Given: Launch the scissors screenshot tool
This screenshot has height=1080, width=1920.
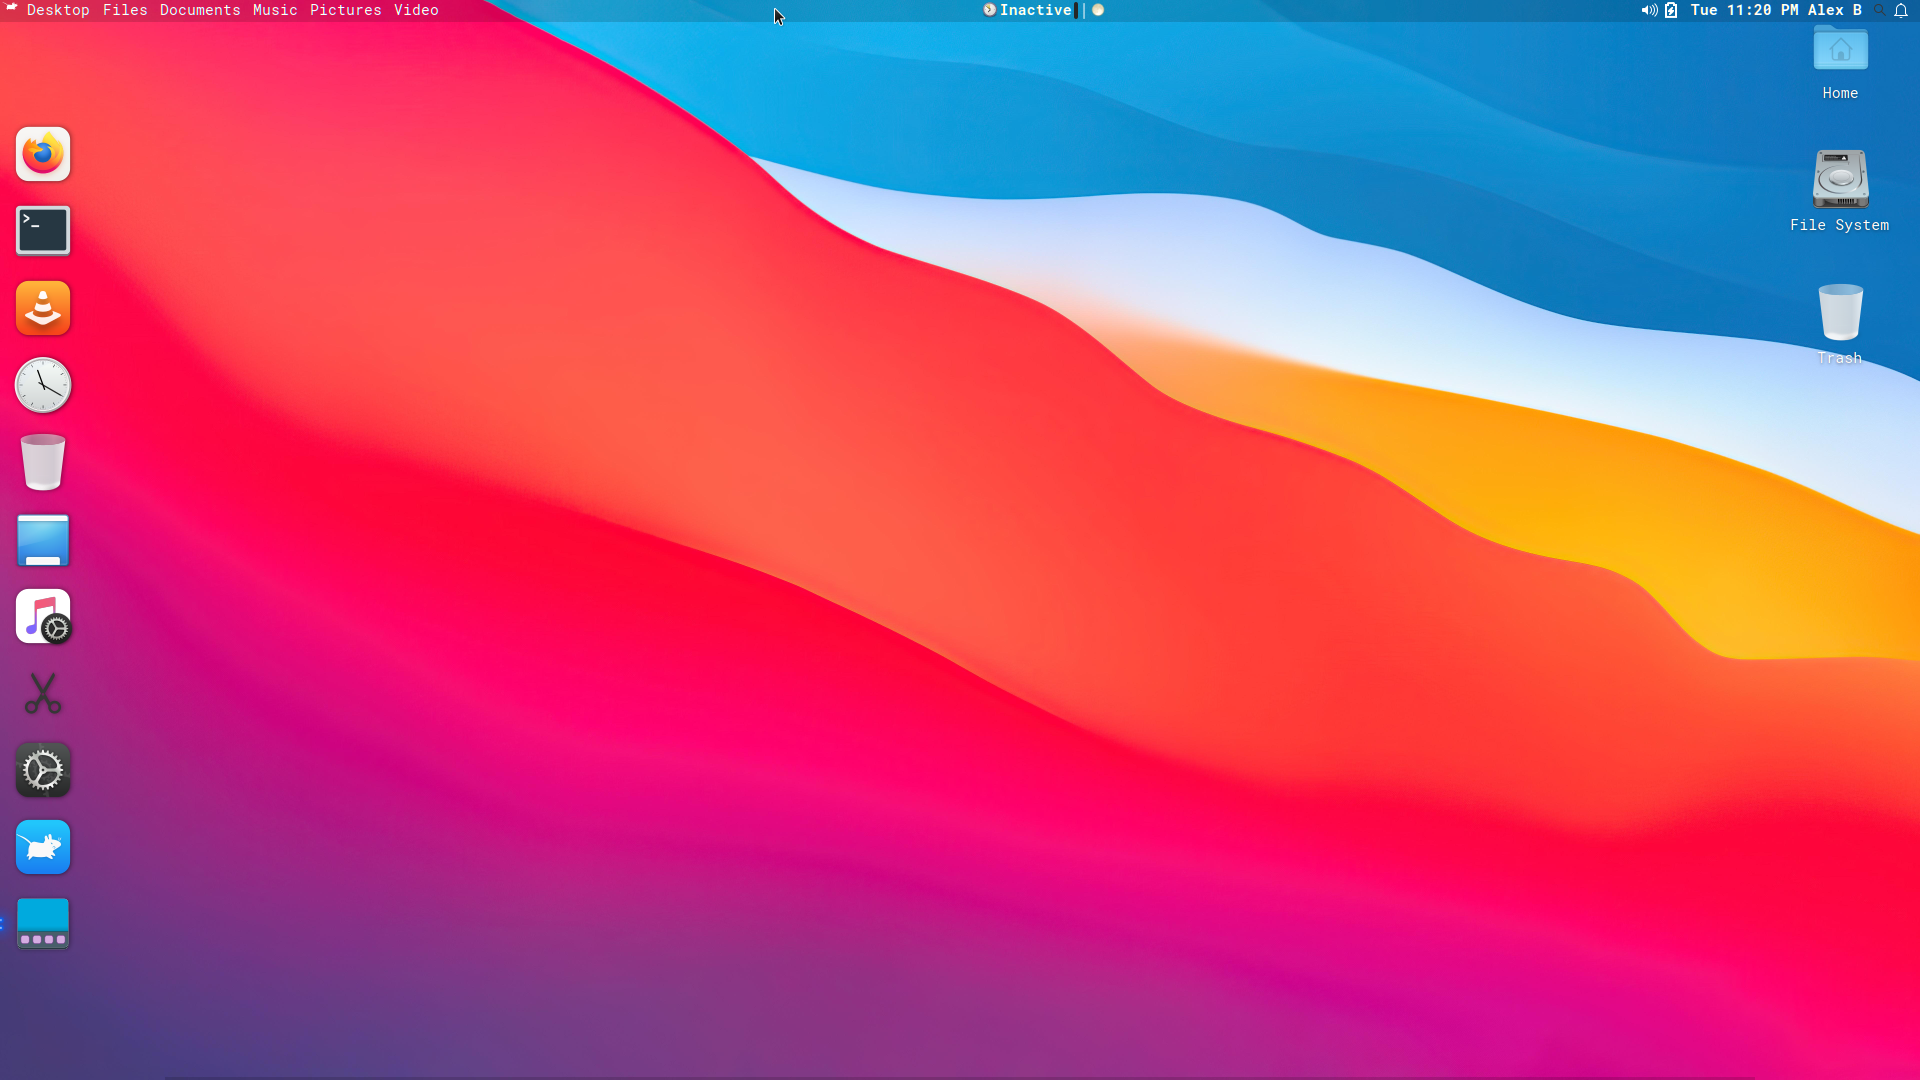Looking at the screenshot, I should click(43, 693).
